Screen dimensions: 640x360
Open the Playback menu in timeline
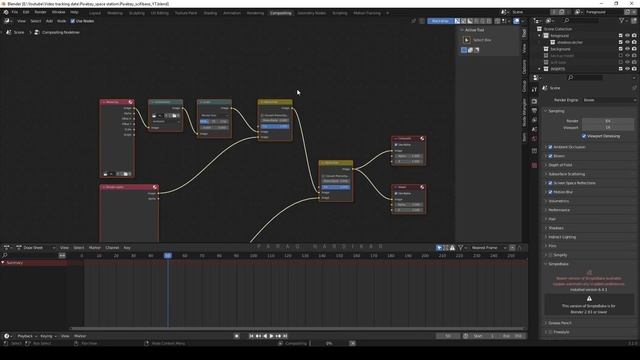27,336
